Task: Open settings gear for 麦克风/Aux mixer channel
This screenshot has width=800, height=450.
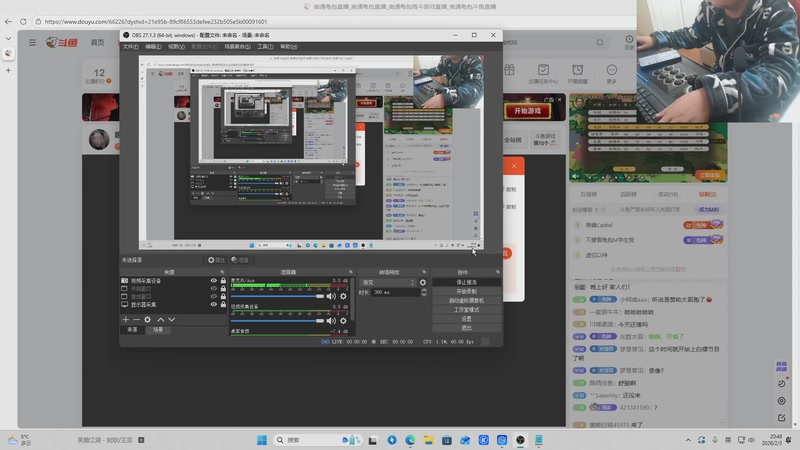Action: (343, 296)
